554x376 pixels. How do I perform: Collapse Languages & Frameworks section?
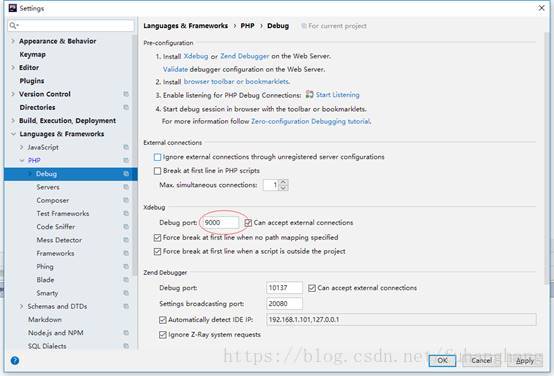click(13, 134)
